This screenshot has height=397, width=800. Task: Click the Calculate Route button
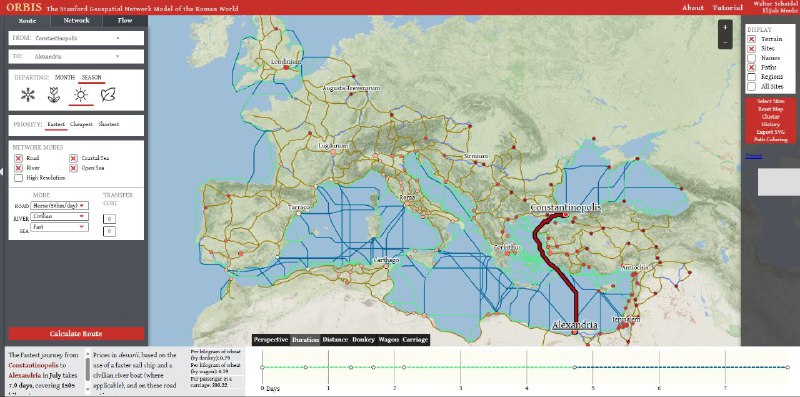76,334
